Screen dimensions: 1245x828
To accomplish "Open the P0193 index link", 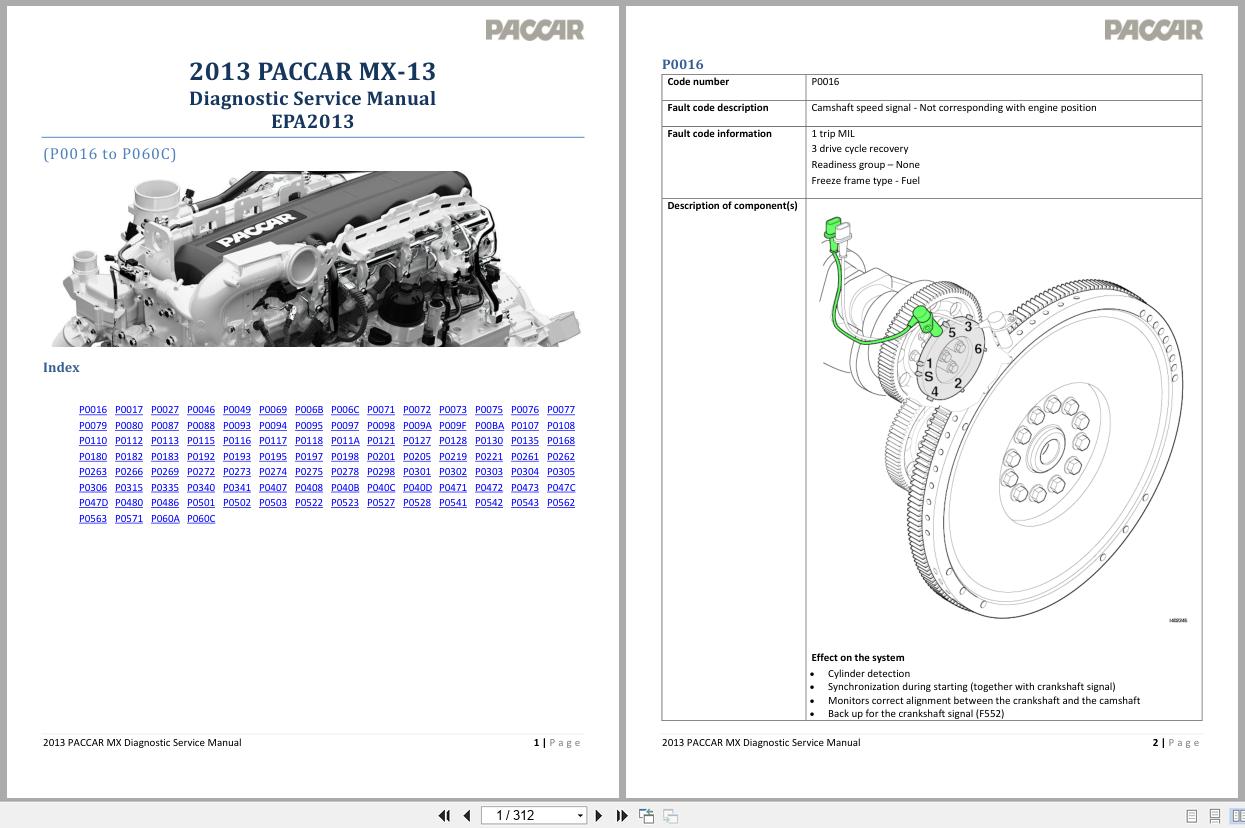I will 237,457.
